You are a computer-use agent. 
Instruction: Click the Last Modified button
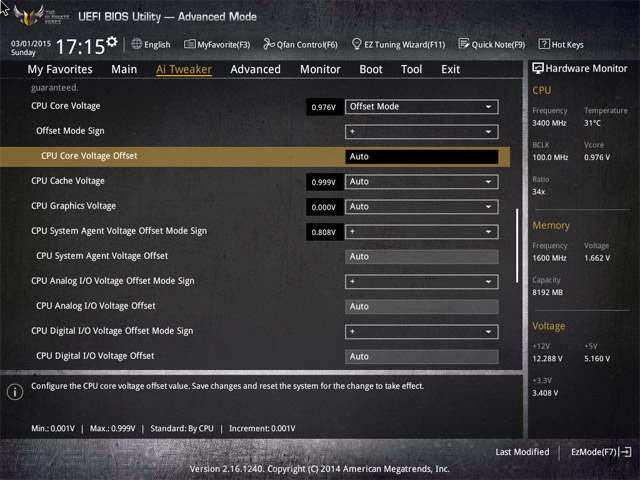522,452
